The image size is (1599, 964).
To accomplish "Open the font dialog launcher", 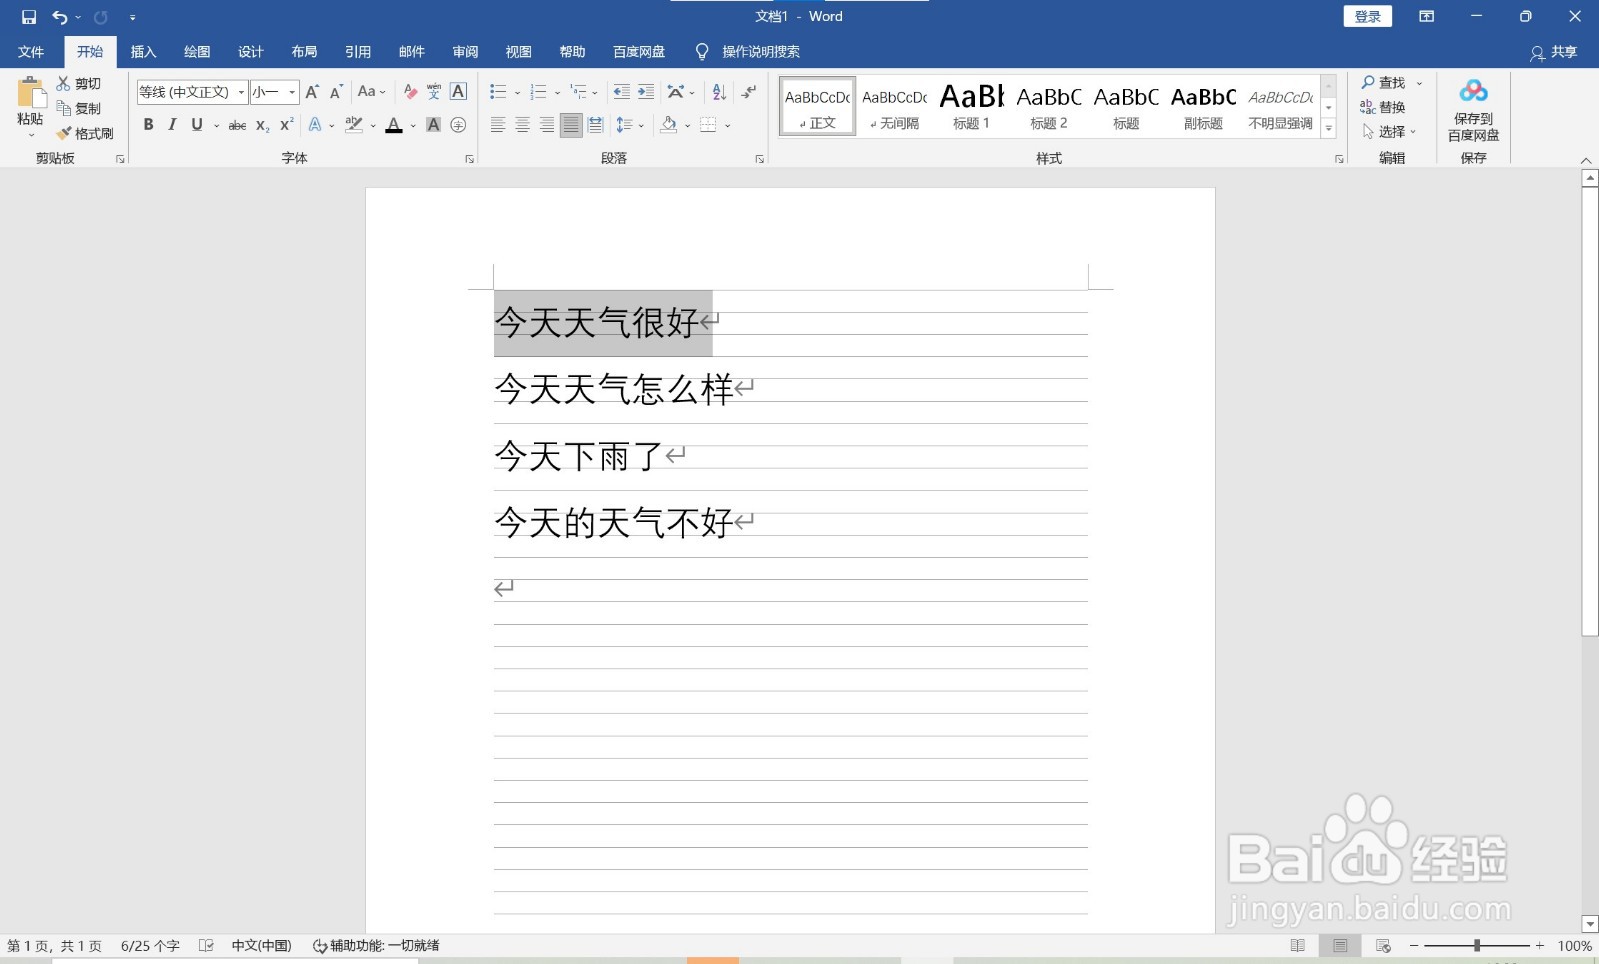I will coord(469,159).
